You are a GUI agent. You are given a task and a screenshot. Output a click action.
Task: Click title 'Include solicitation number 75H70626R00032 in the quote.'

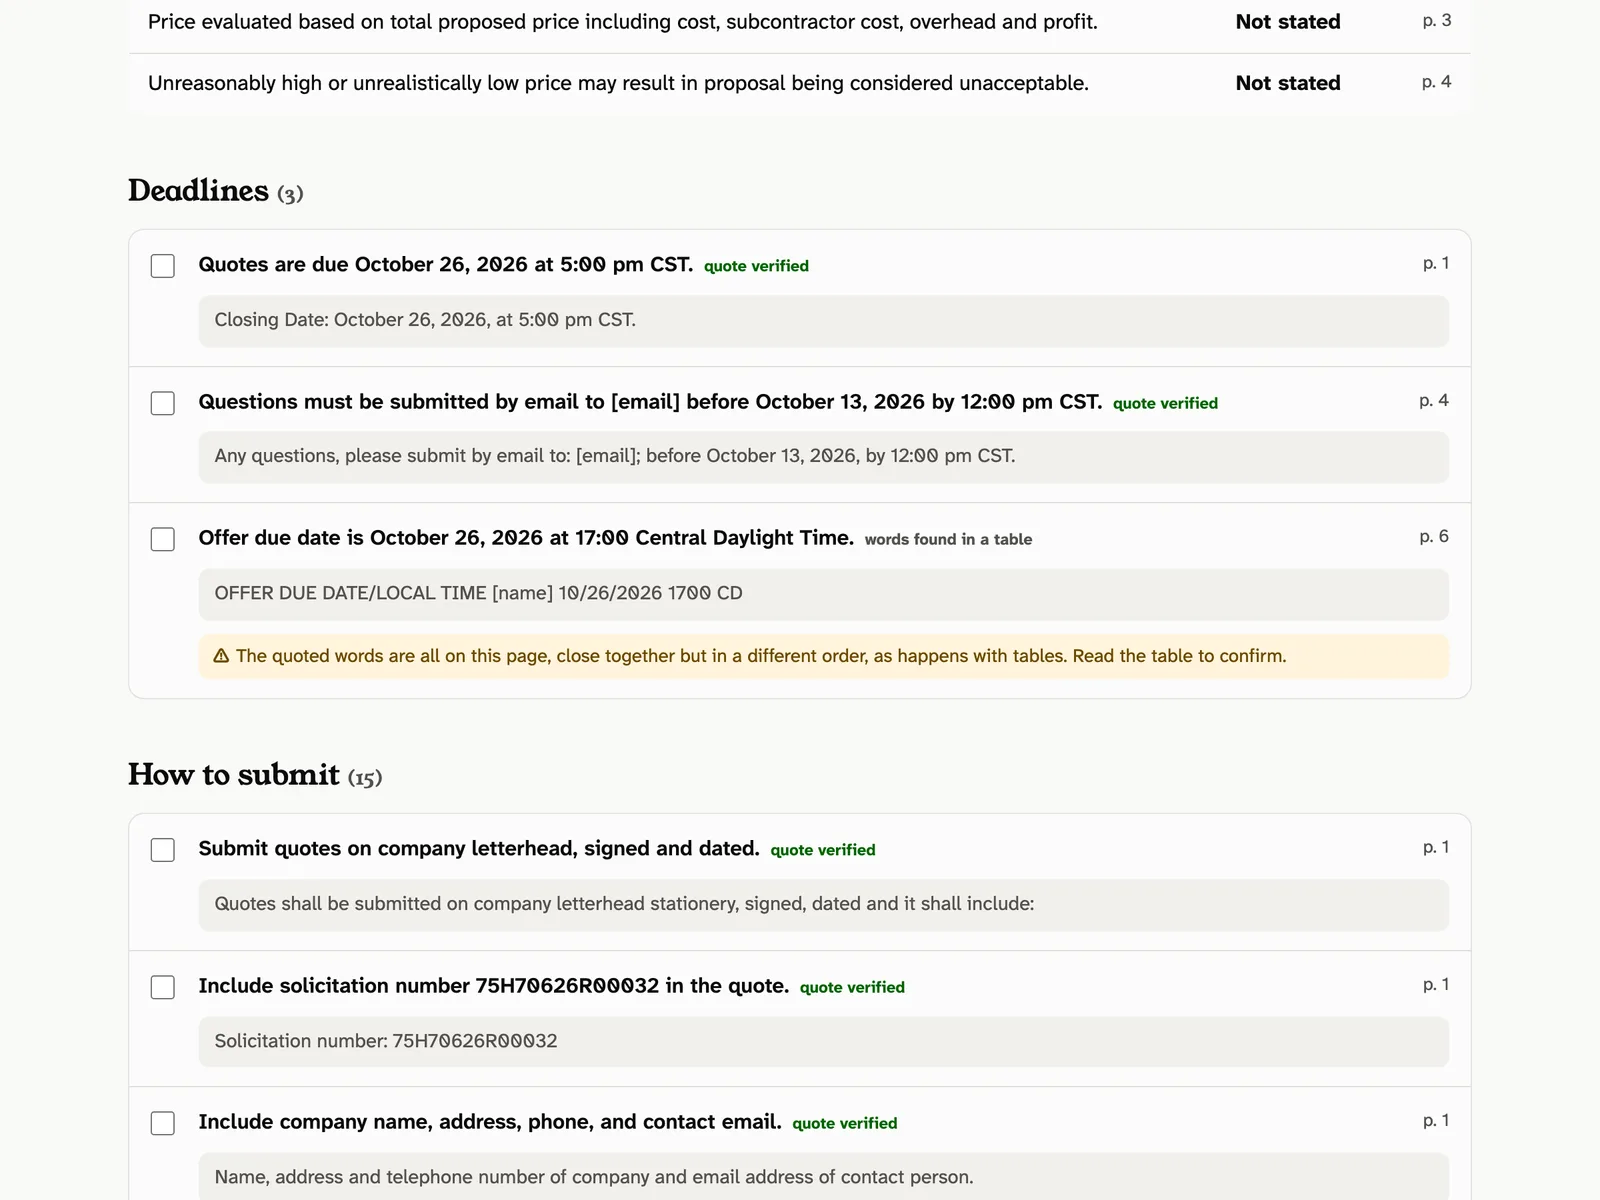click(494, 985)
